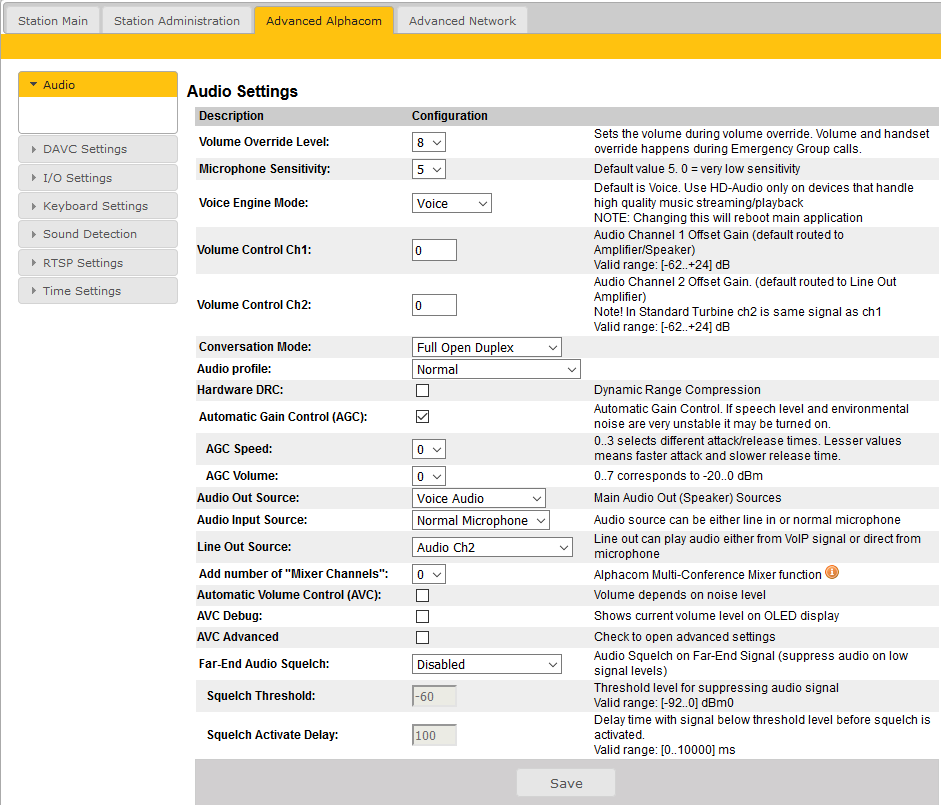Viewport: 941px width, 805px height.
Task: Enable Automatic Volume Control (AVC) checkbox
Action: (422, 595)
